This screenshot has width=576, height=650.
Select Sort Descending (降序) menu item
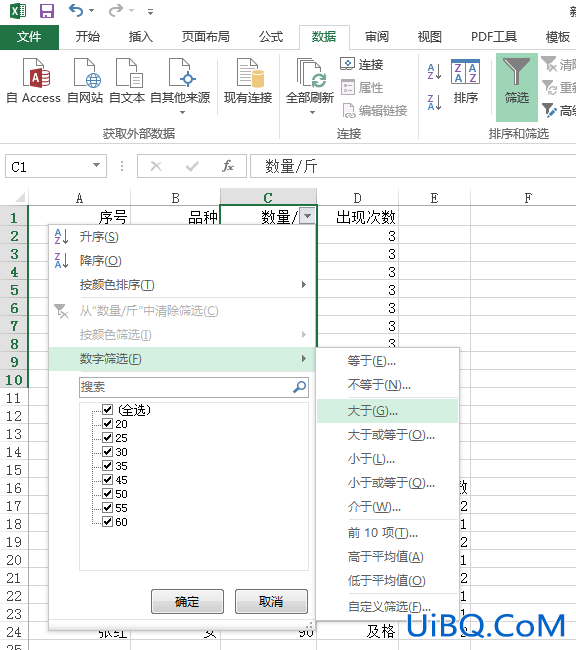pyautogui.click(x=182, y=261)
